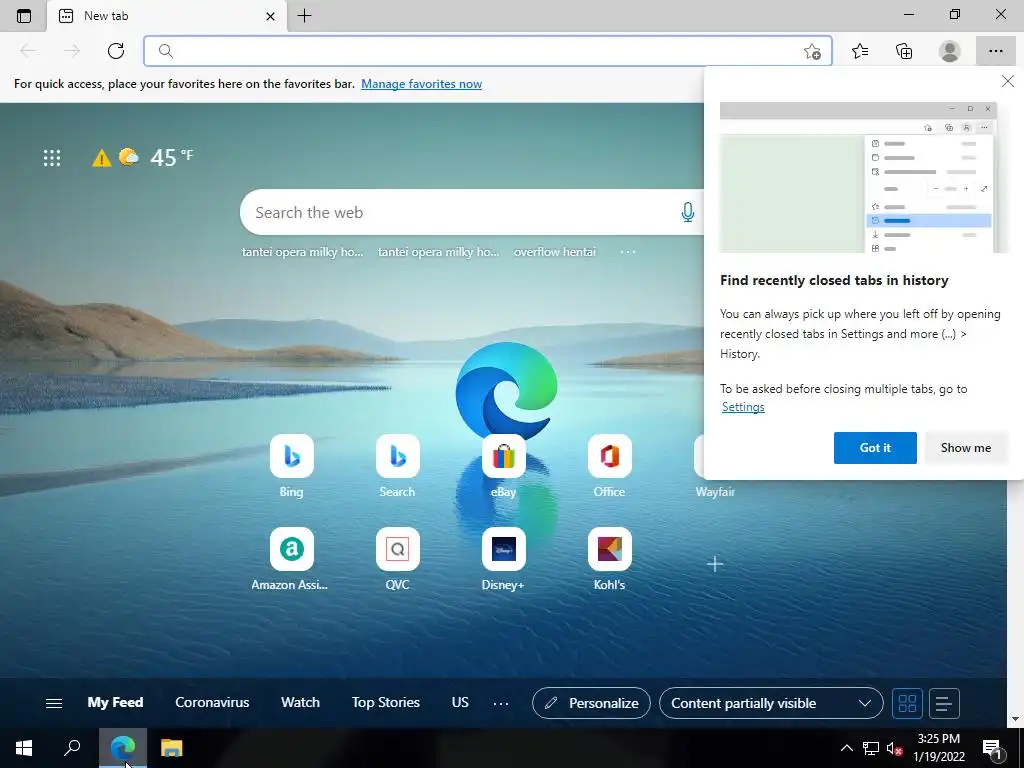This screenshot has width=1024, height=768.
Task: Open File Explorer from taskbar
Action: [x=172, y=748]
